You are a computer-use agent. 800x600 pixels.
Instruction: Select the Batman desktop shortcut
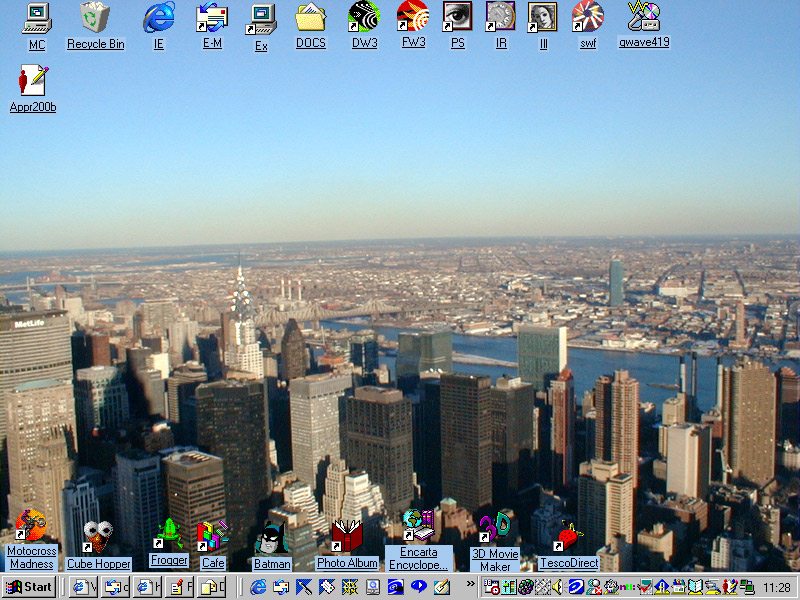(271, 540)
